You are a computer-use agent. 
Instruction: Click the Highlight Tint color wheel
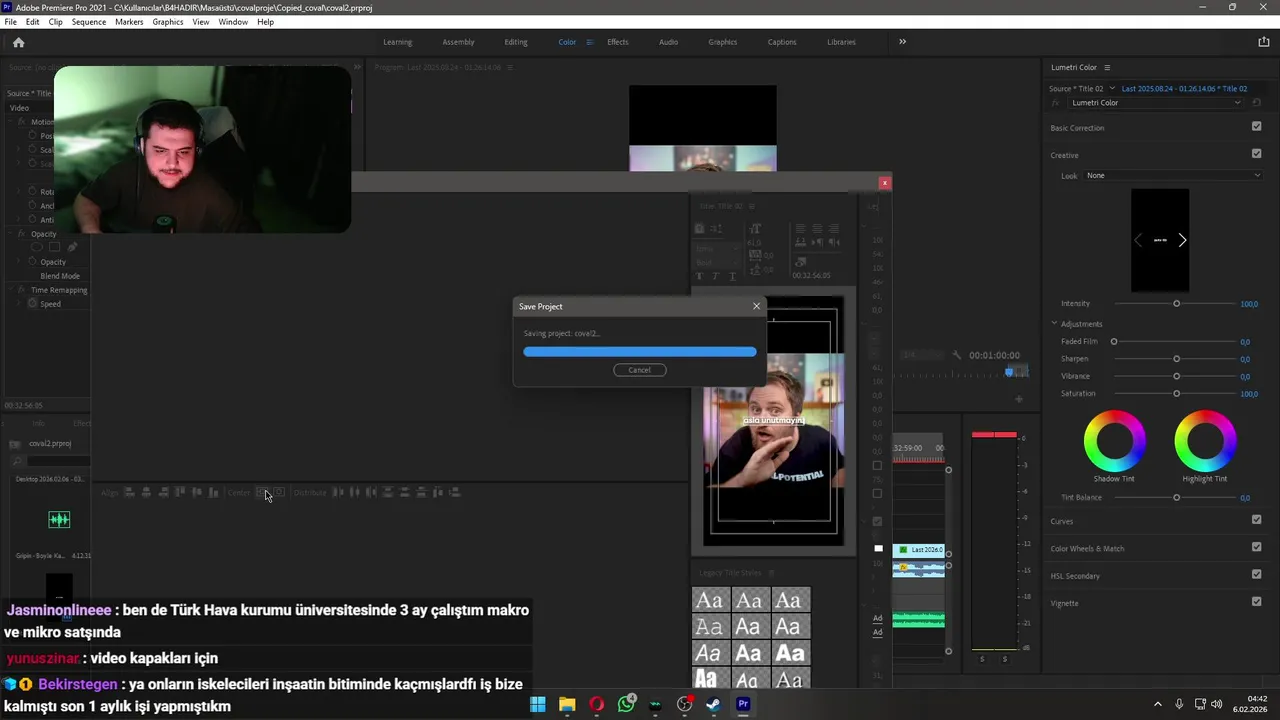pyautogui.click(x=1205, y=441)
